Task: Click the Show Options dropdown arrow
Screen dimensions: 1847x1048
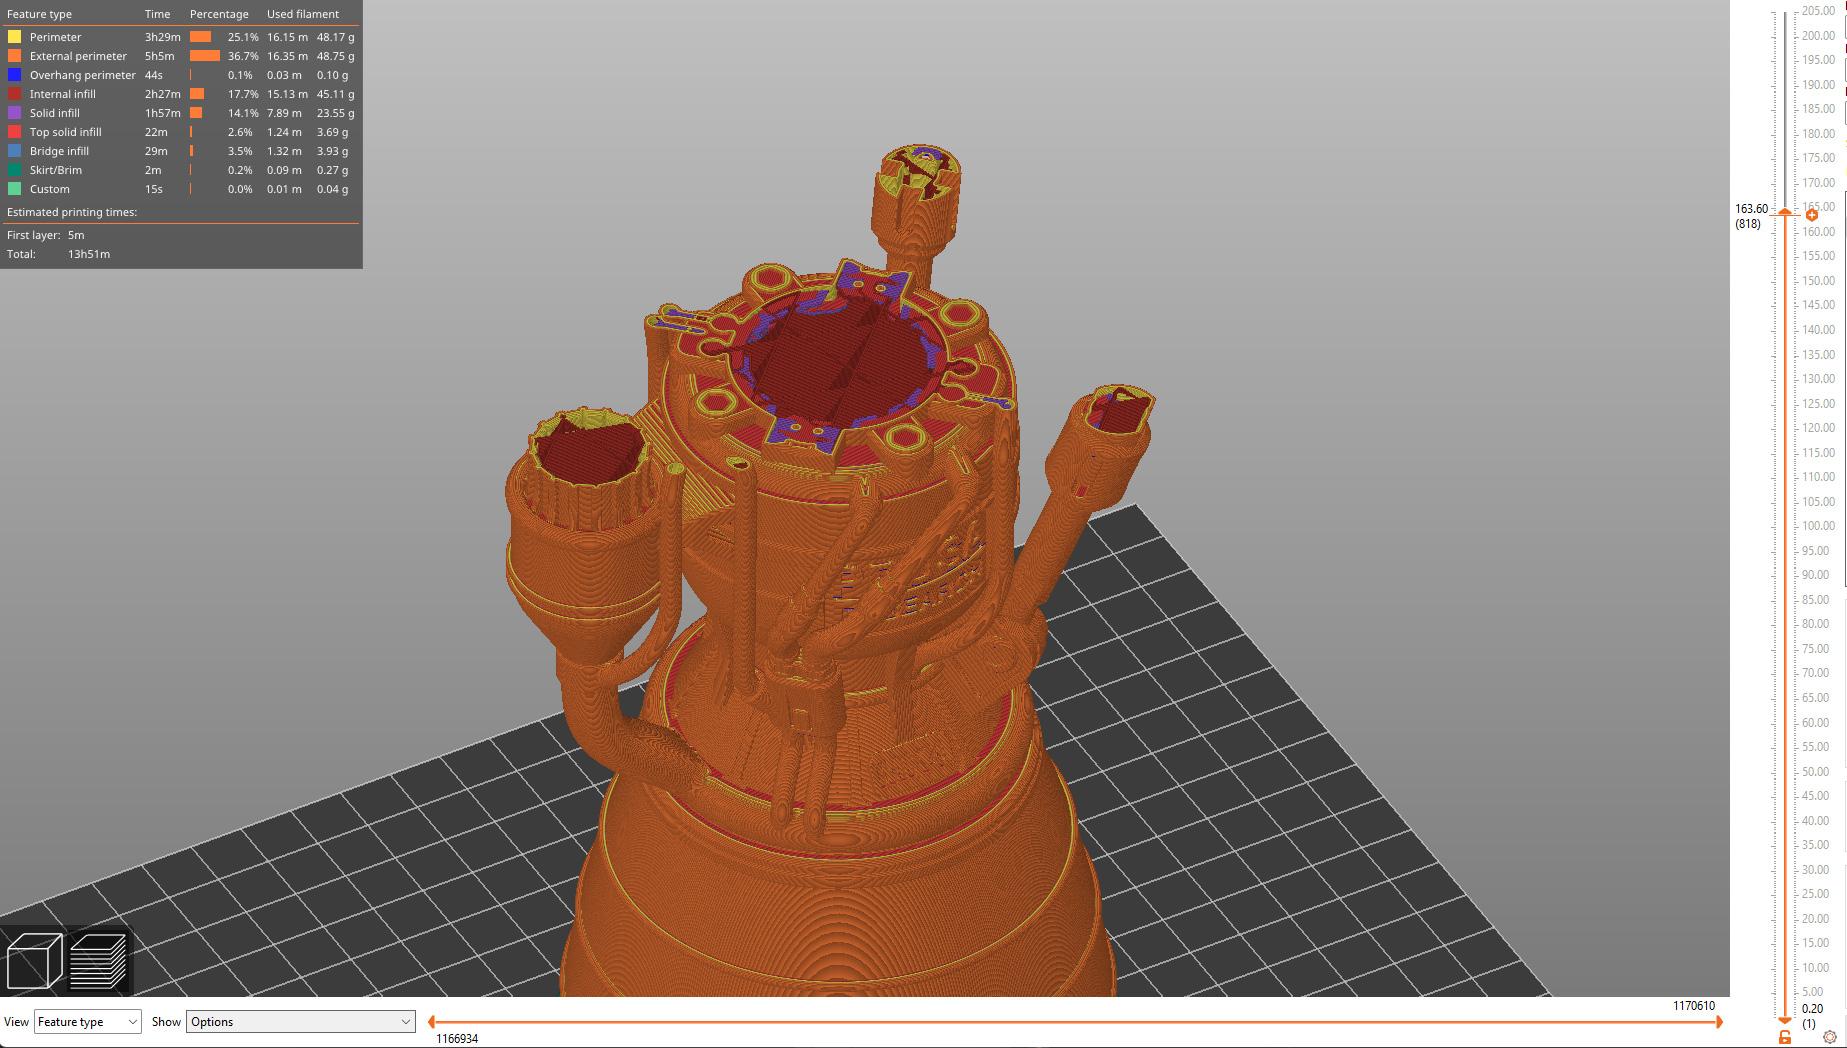Action: coord(405,1021)
